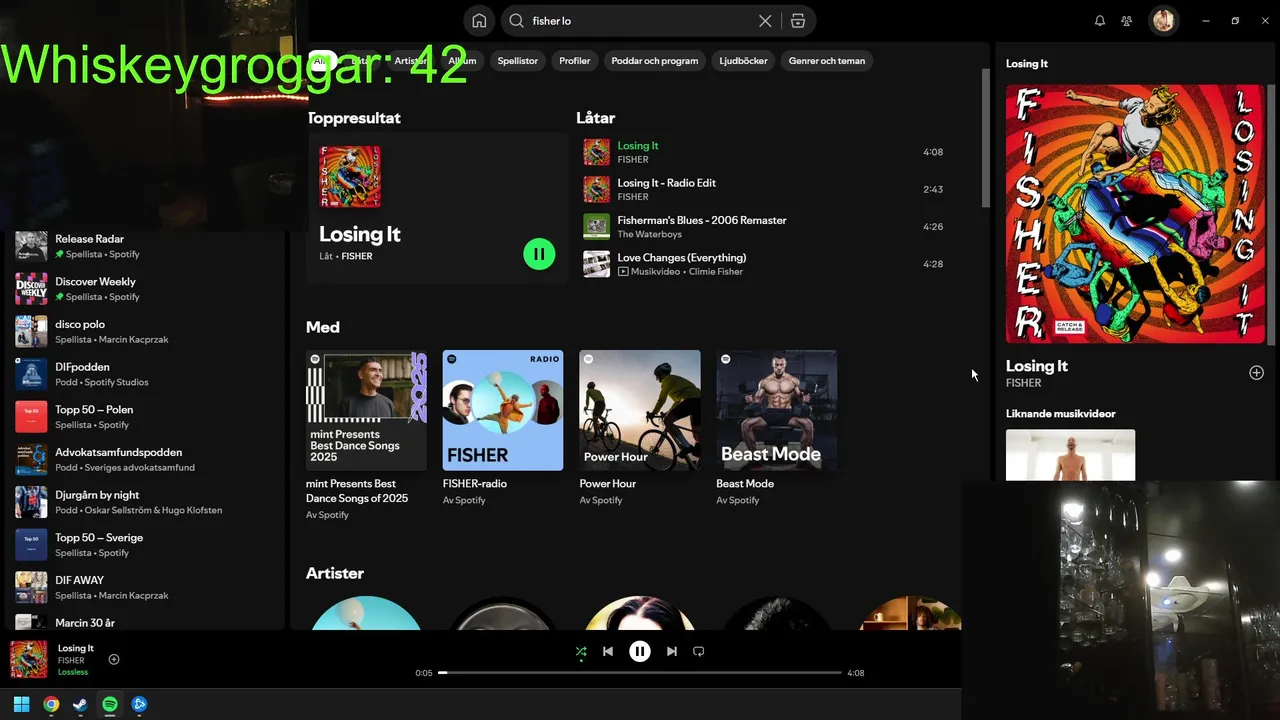Image resolution: width=1280 pixels, height=720 pixels.
Task: Open notifications bell icon
Action: click(x=1100, y=20)
